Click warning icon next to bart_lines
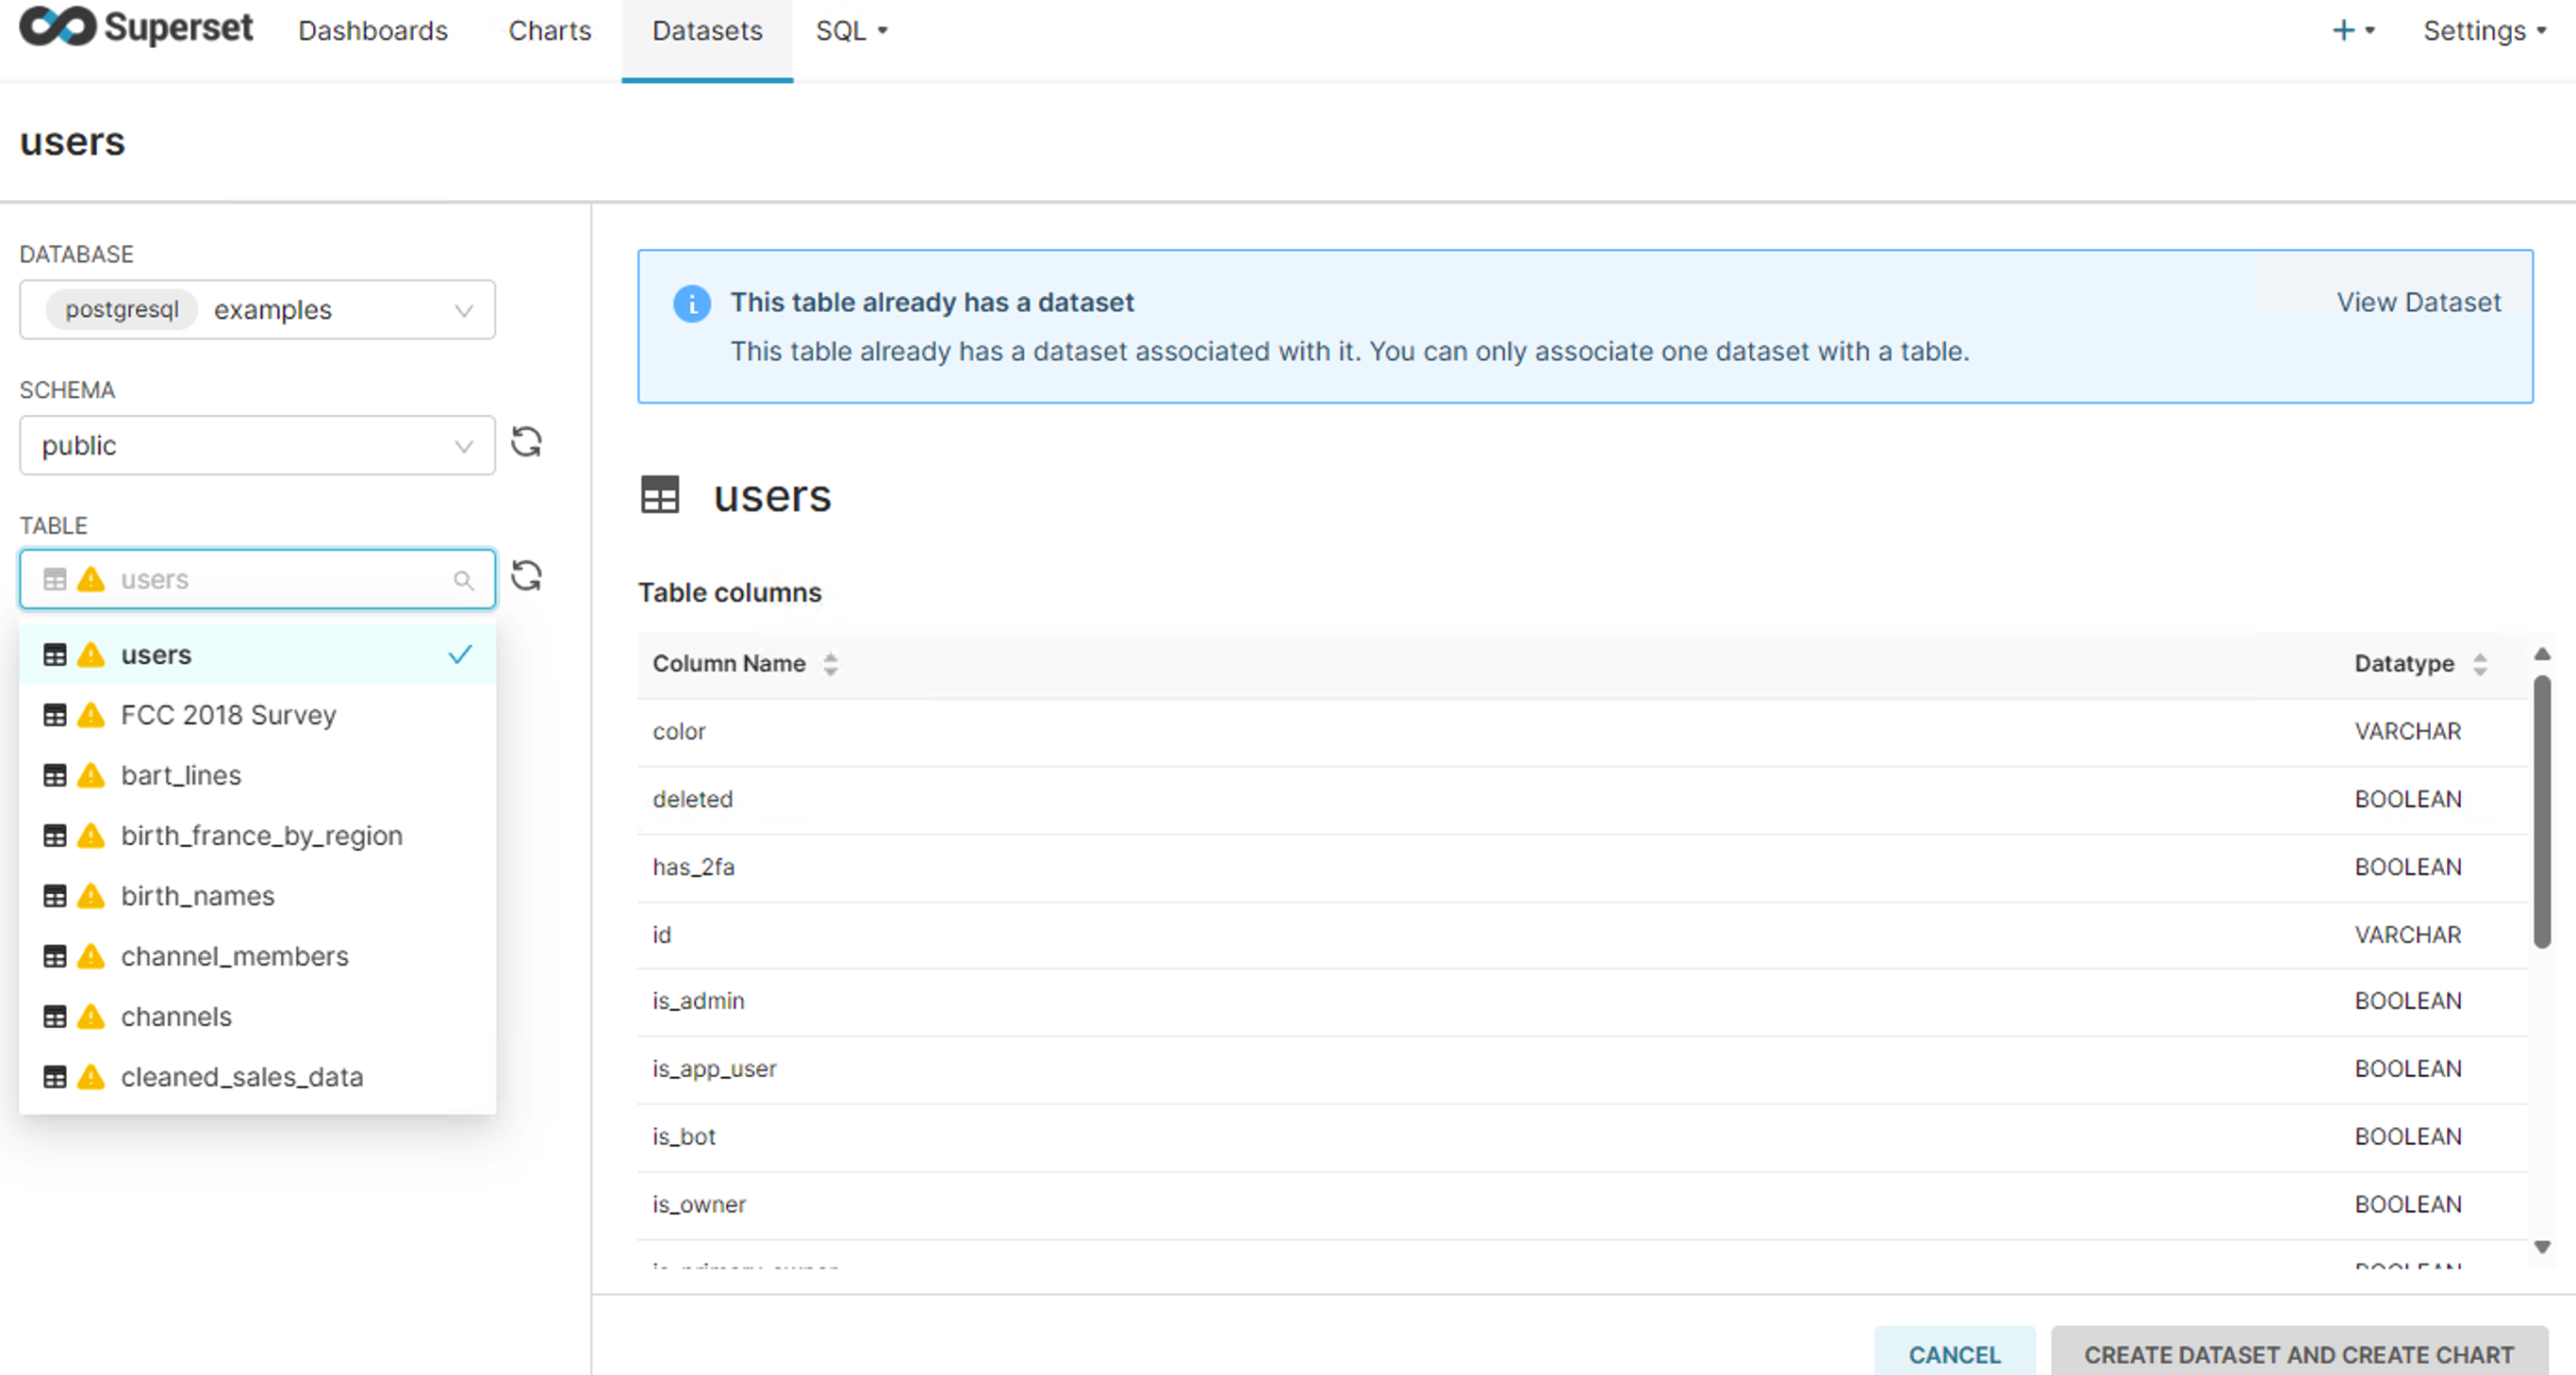This screenshot has width=2576, height=1375. (x=91, y=775)
